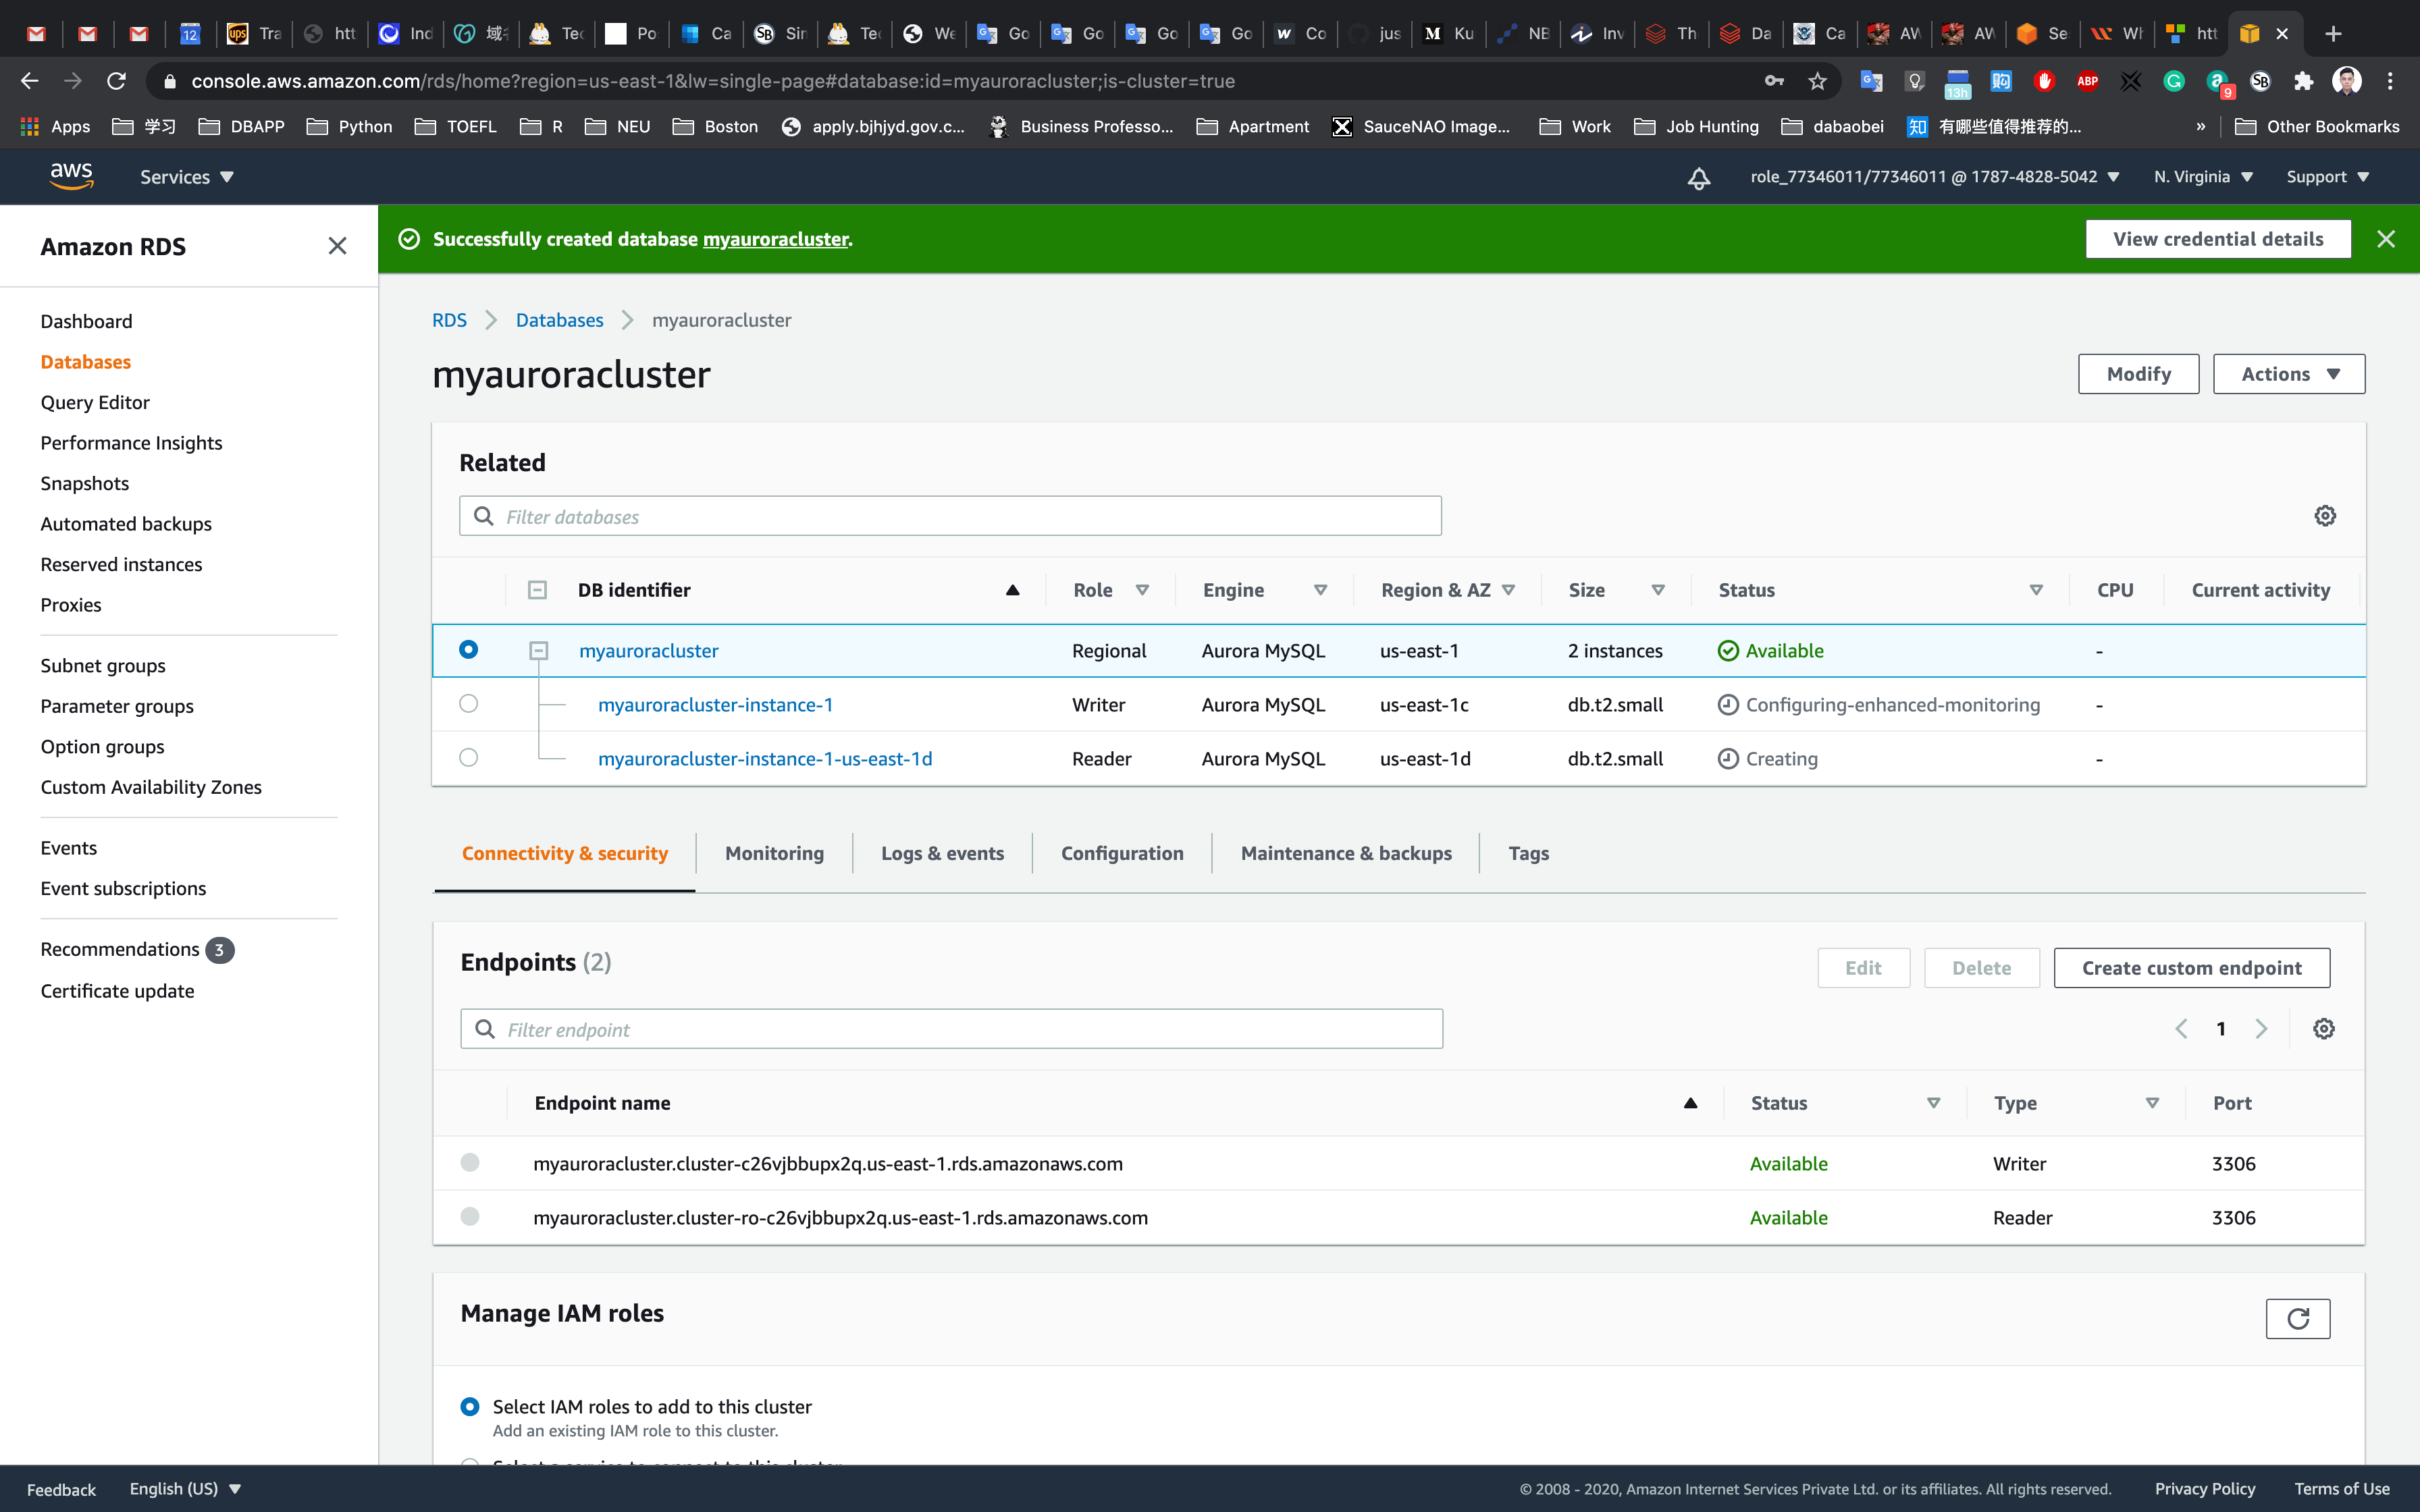Bookmark this page with star icon
2420x1512 pixels.
coord(1817,81)
